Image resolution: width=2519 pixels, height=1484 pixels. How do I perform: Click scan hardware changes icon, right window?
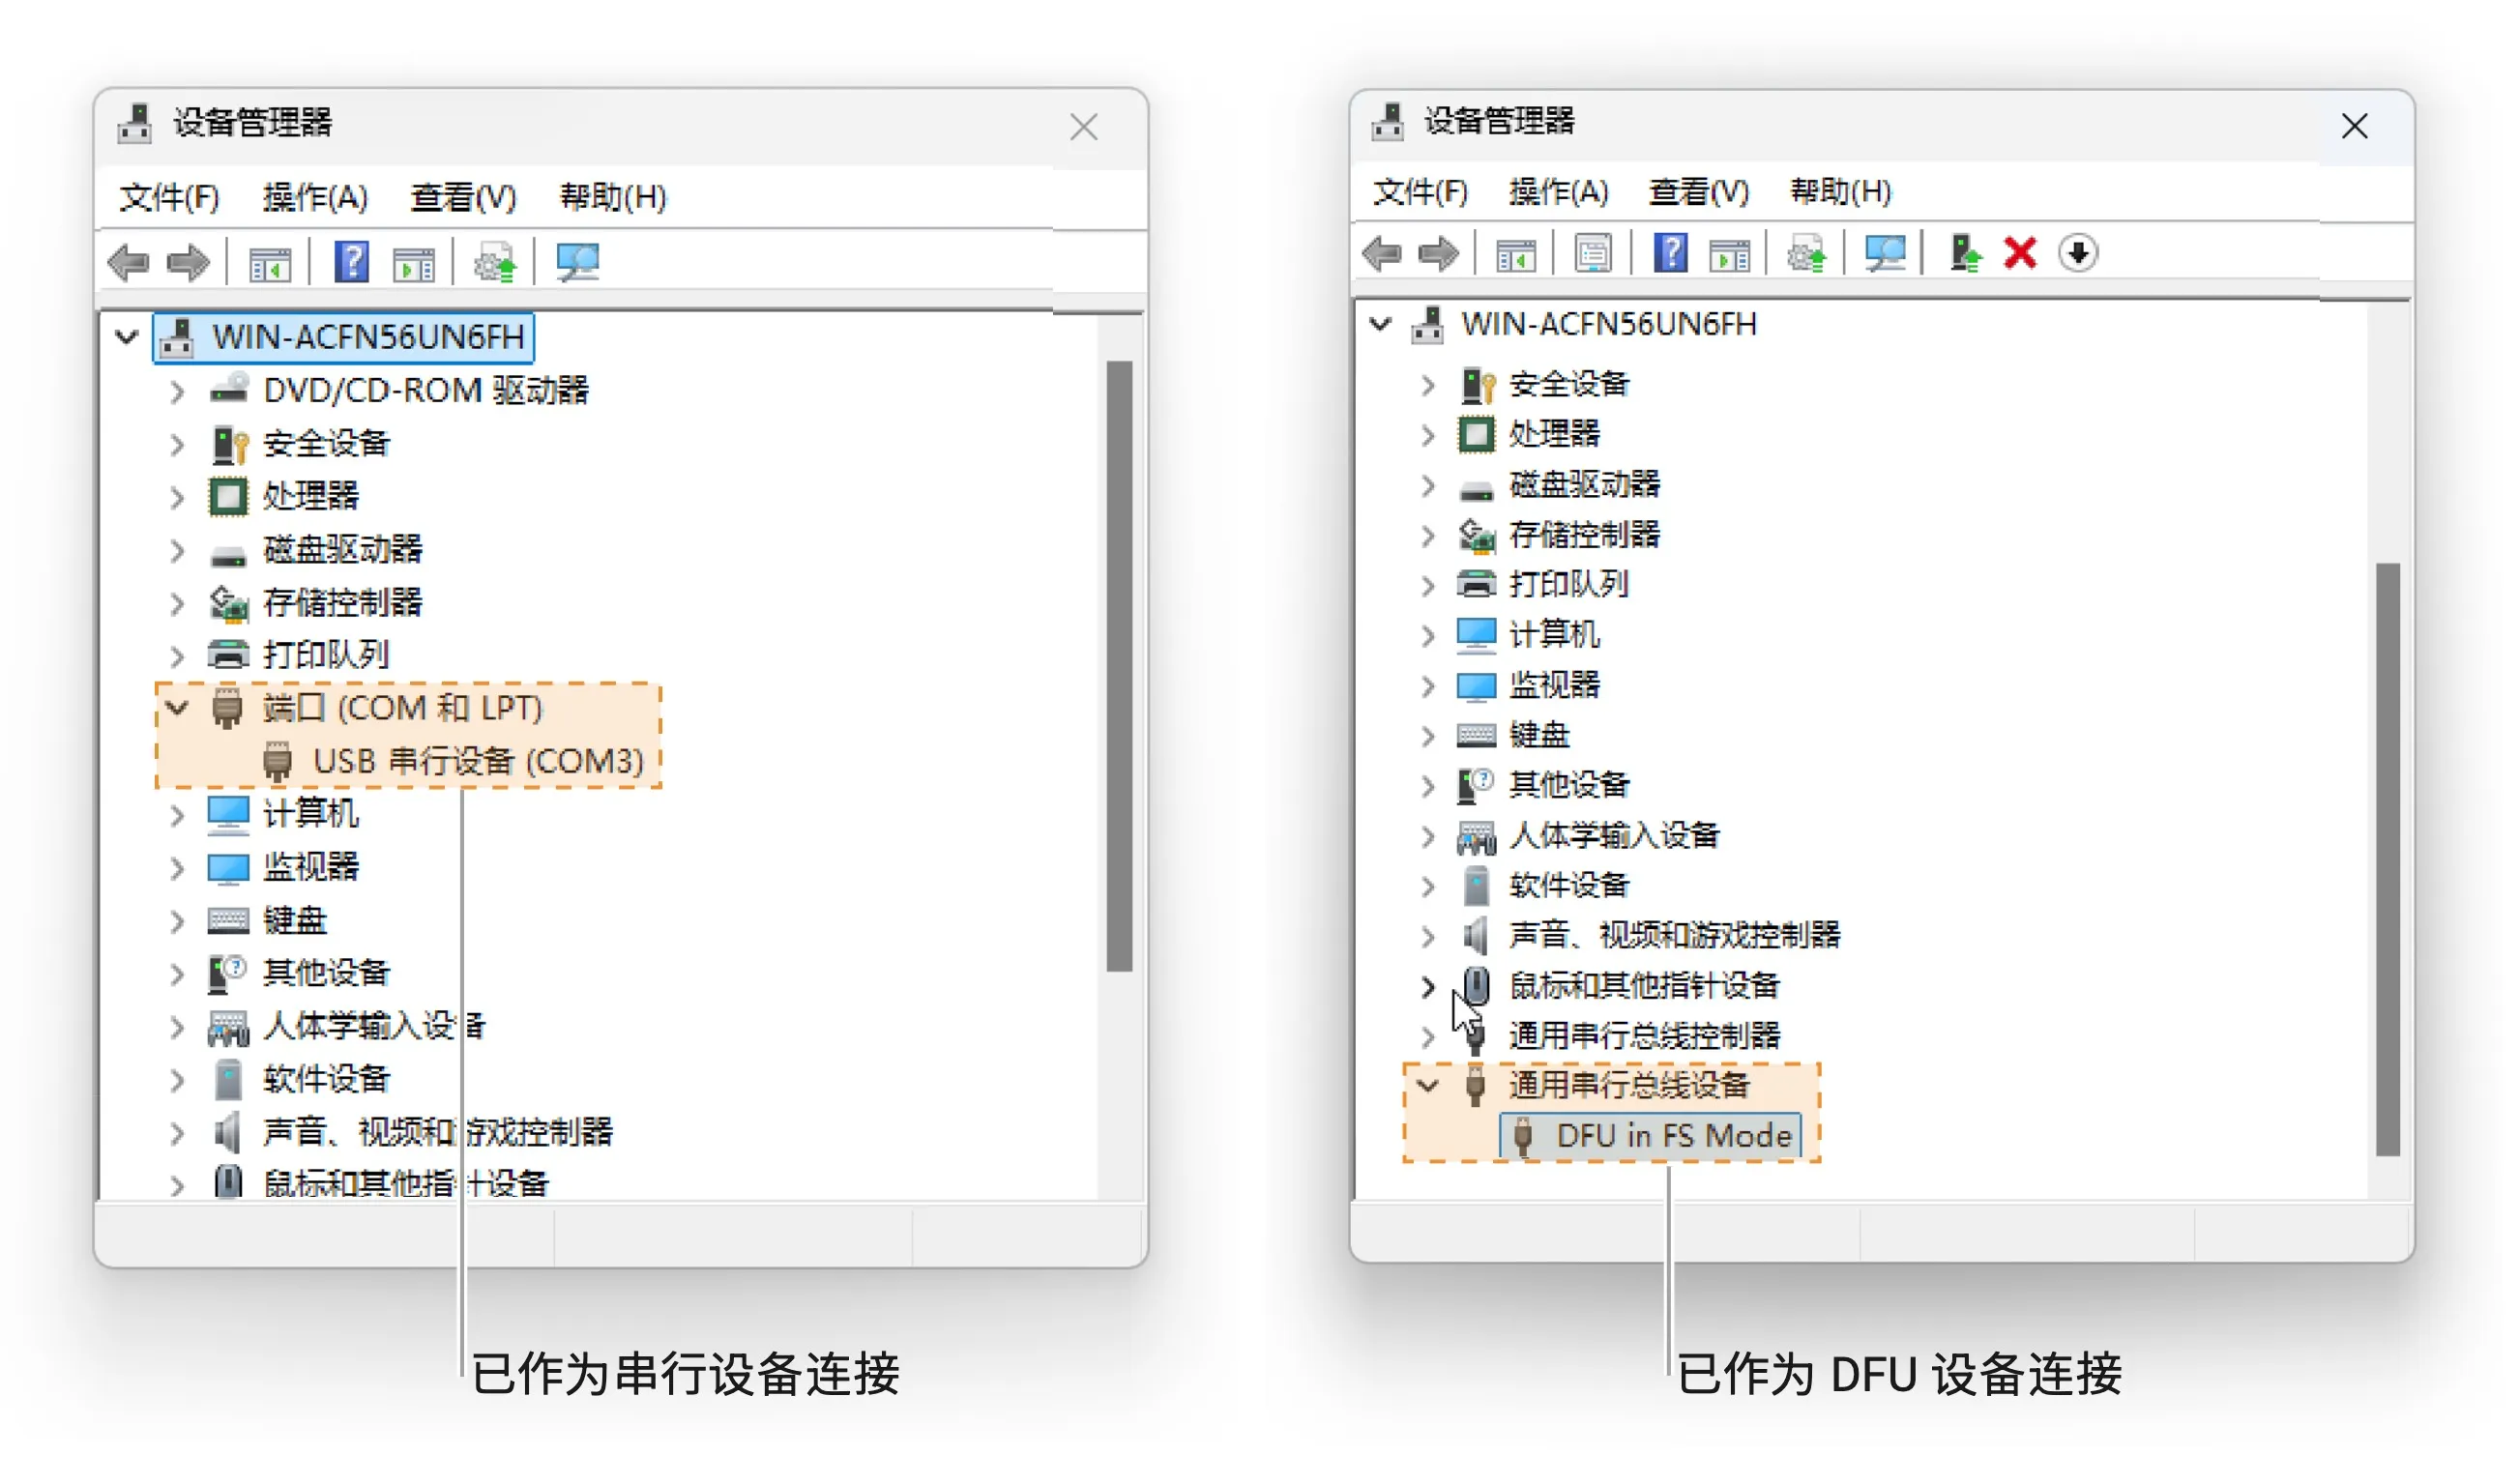point(1885,254)
